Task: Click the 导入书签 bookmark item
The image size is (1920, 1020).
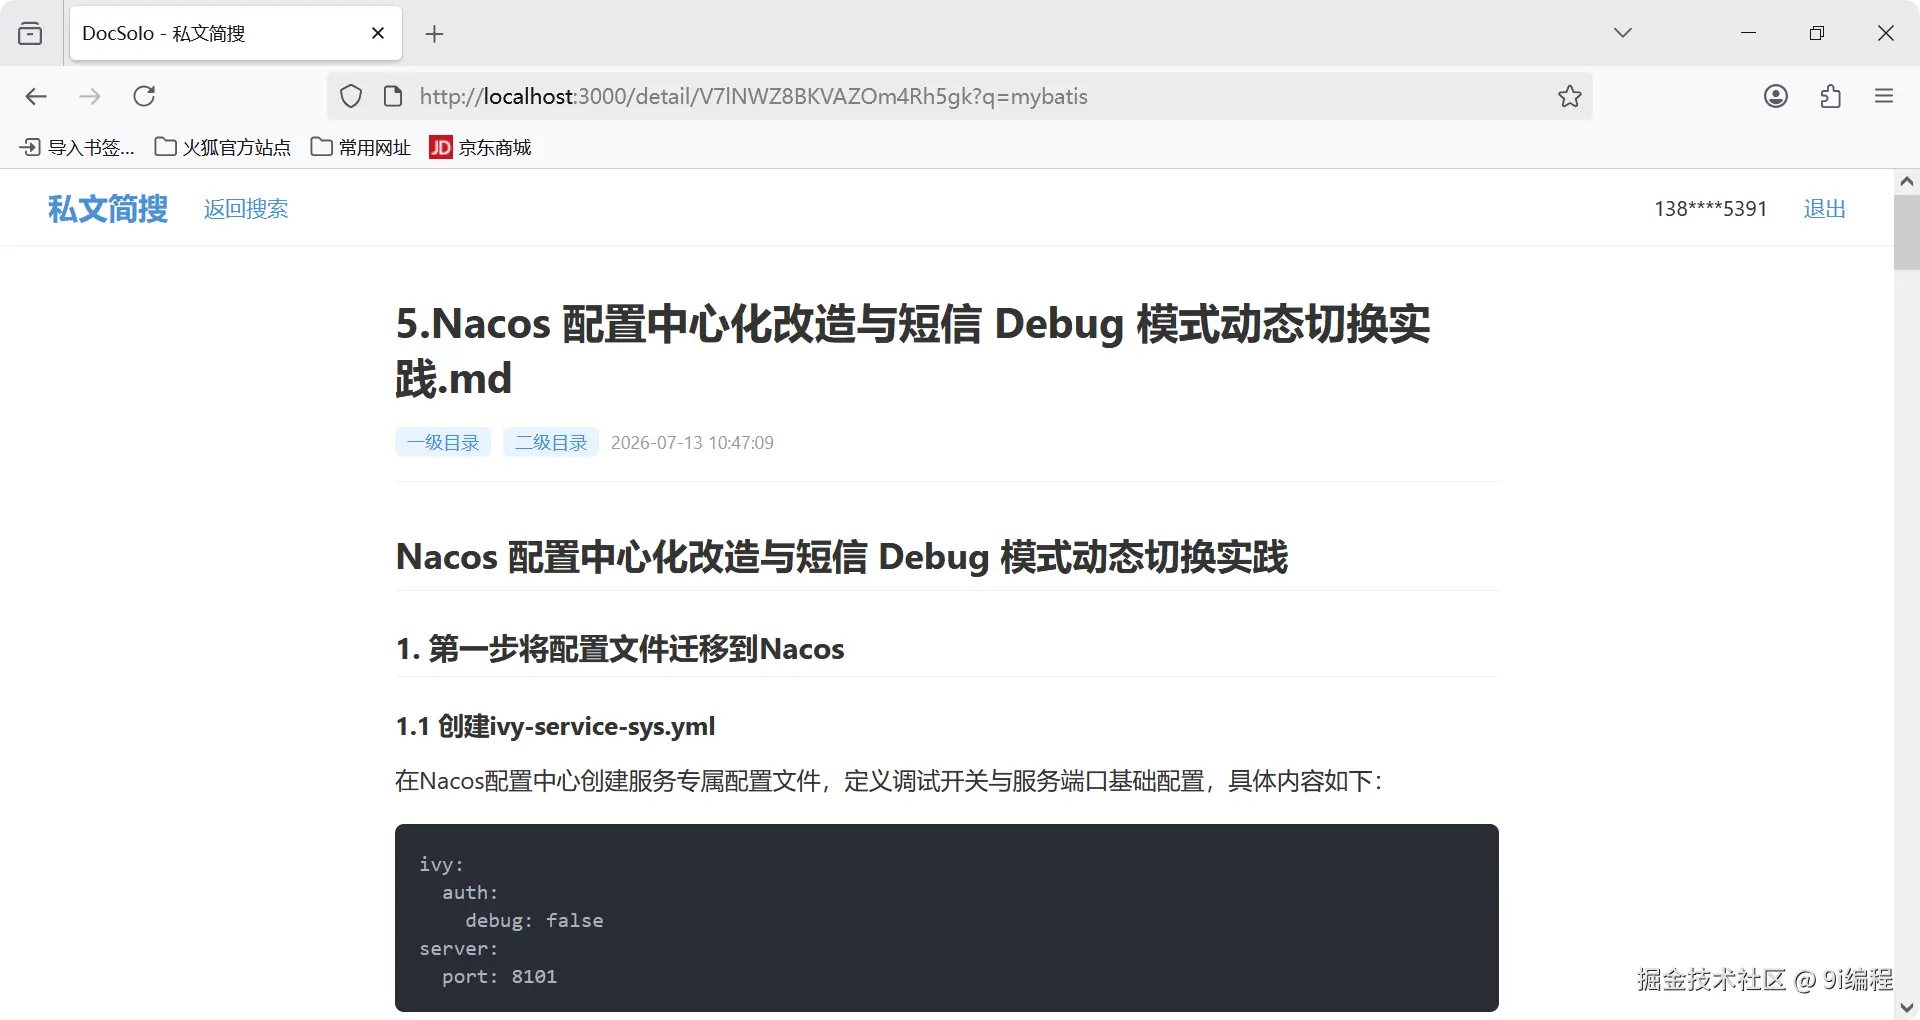Action: point(77,148)
